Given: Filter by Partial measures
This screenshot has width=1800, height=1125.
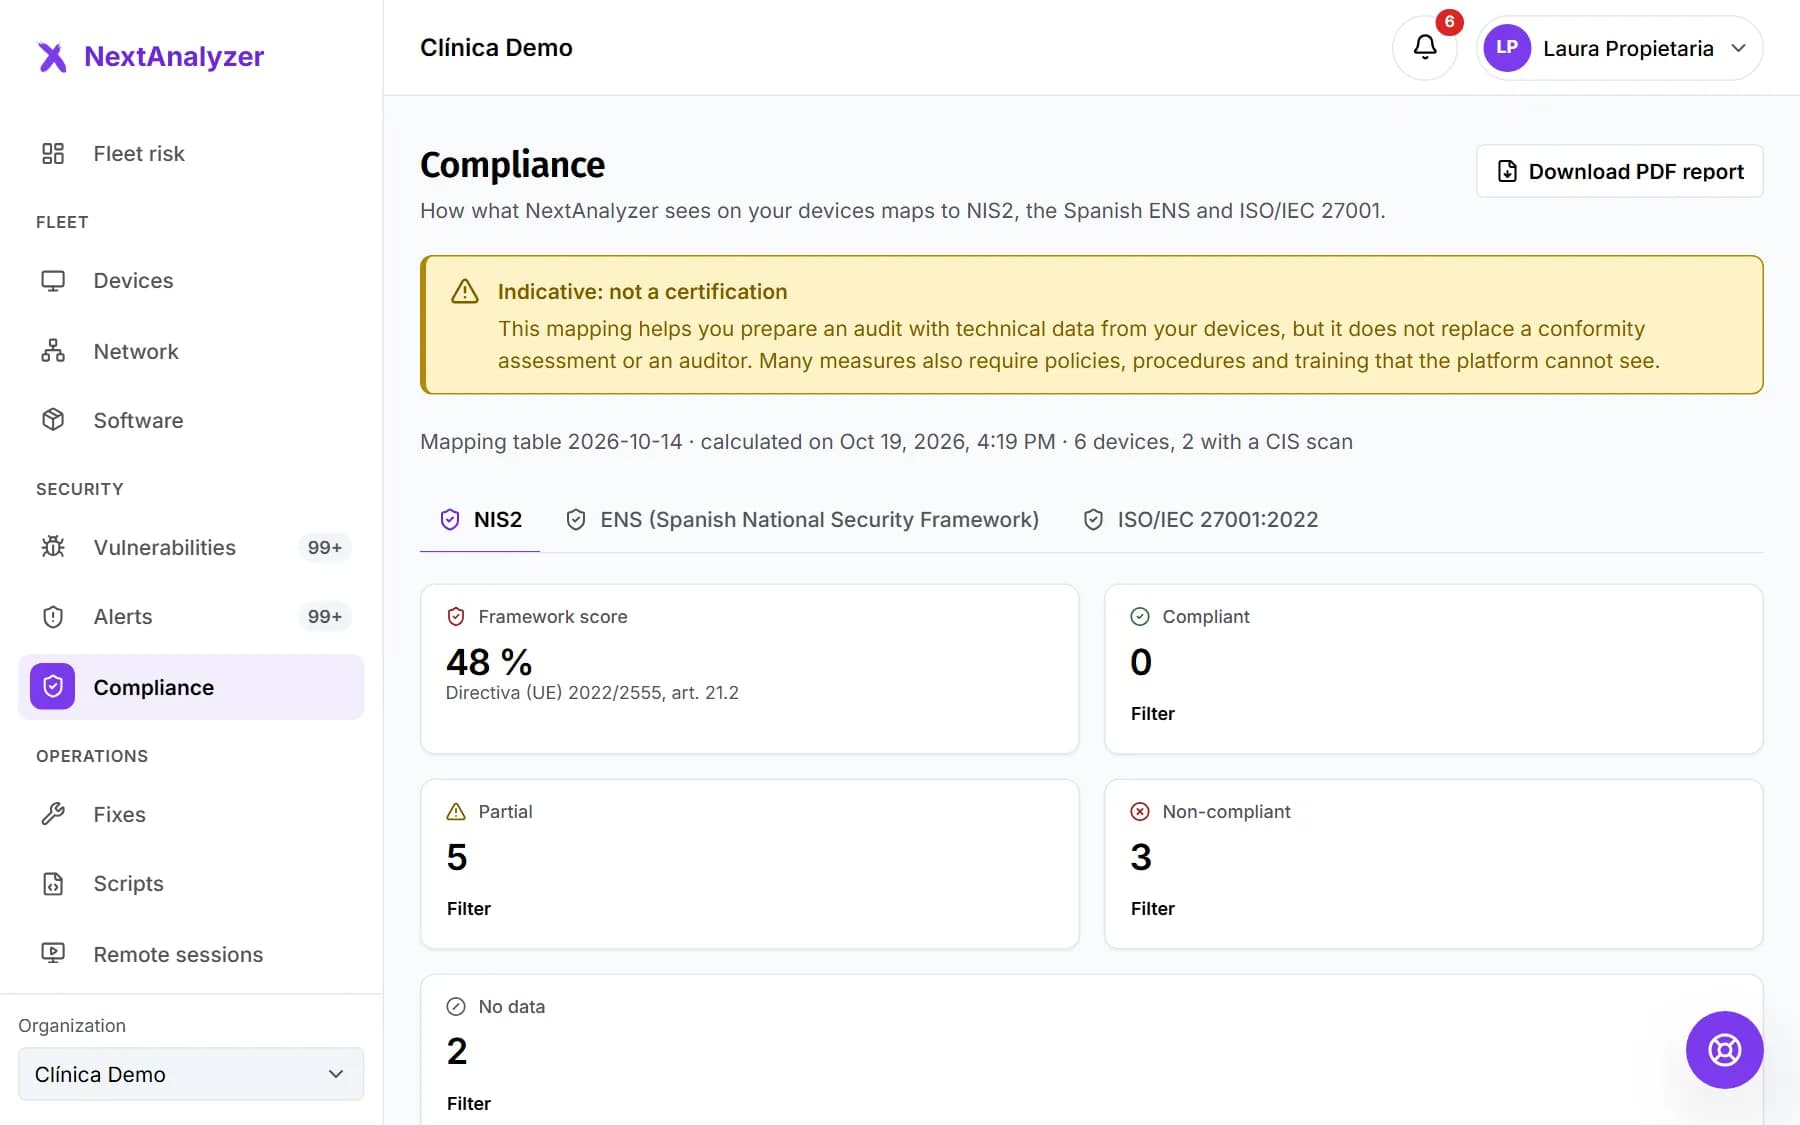Looking at the screenshot, I should (x=468, y=909).
